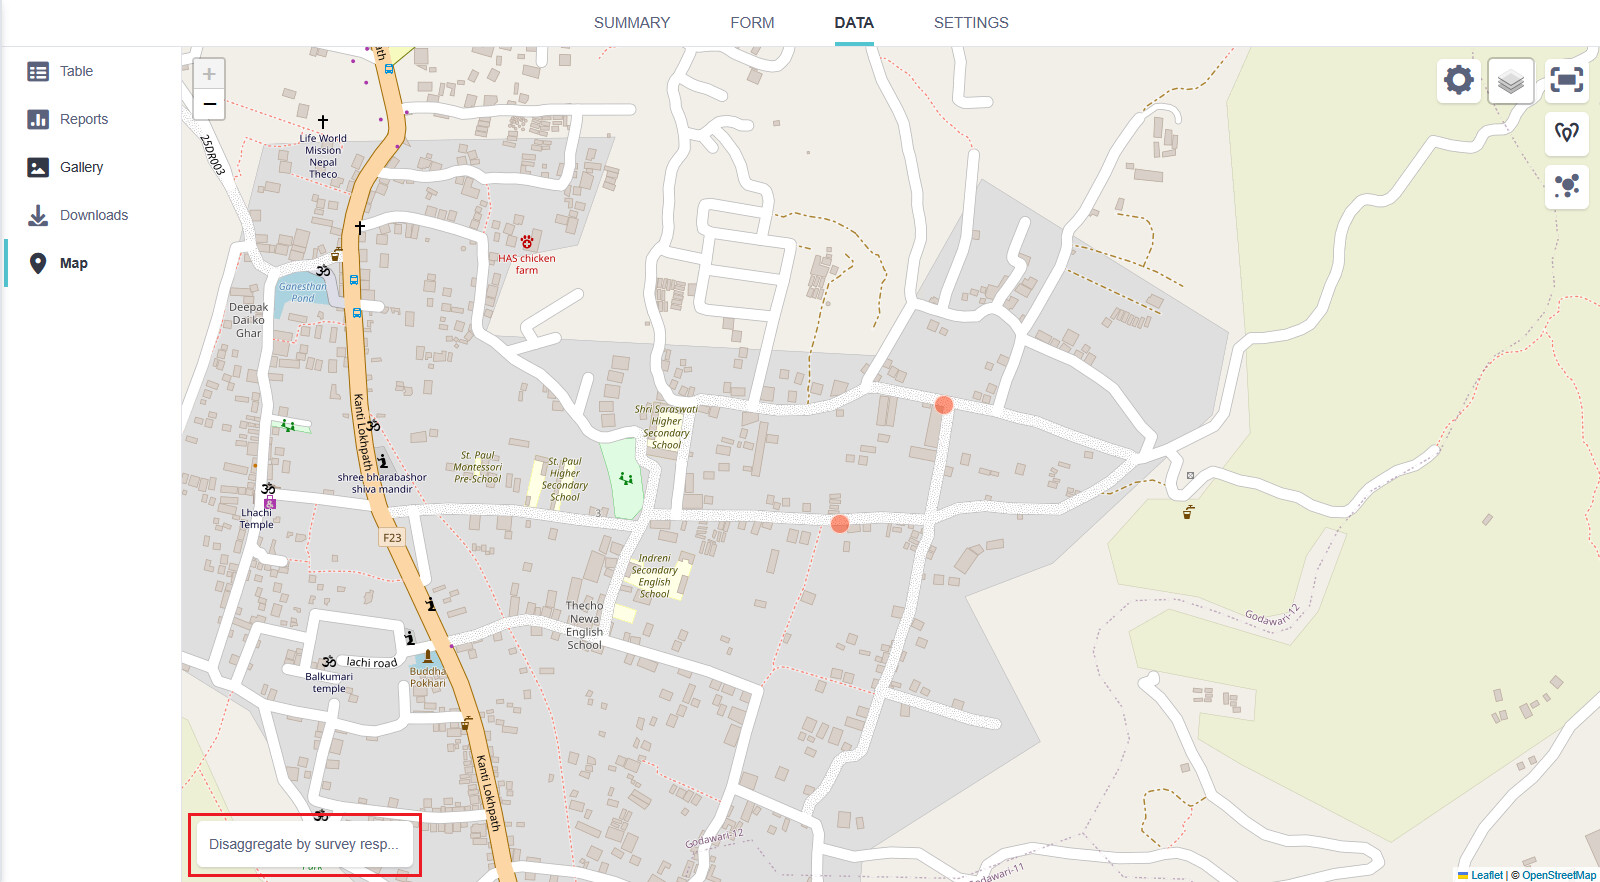Switch to the SUMMARY tab

tap(632, 23)
